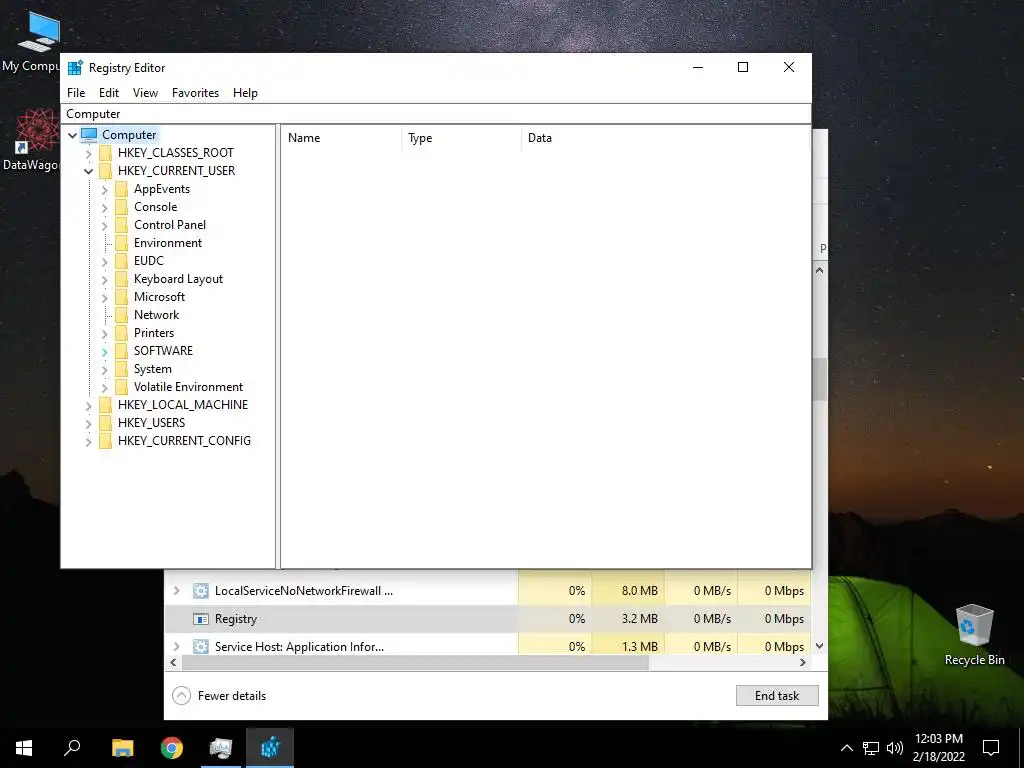Open the View menu
1024x768 pixels.
[145, 93]
